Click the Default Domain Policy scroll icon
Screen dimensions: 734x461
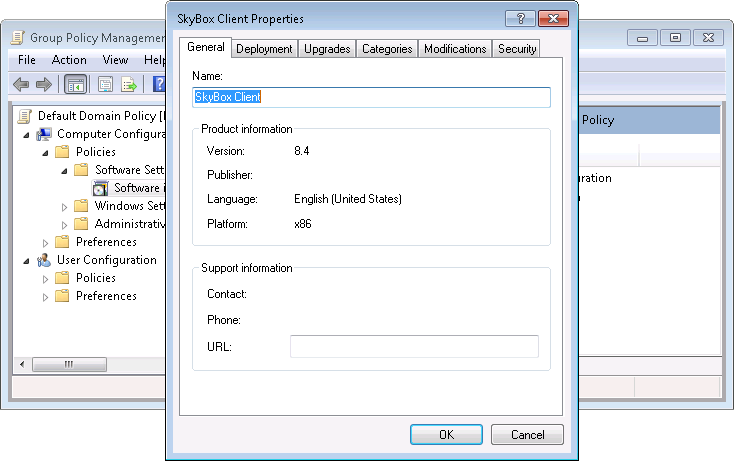tap(25, 116)
